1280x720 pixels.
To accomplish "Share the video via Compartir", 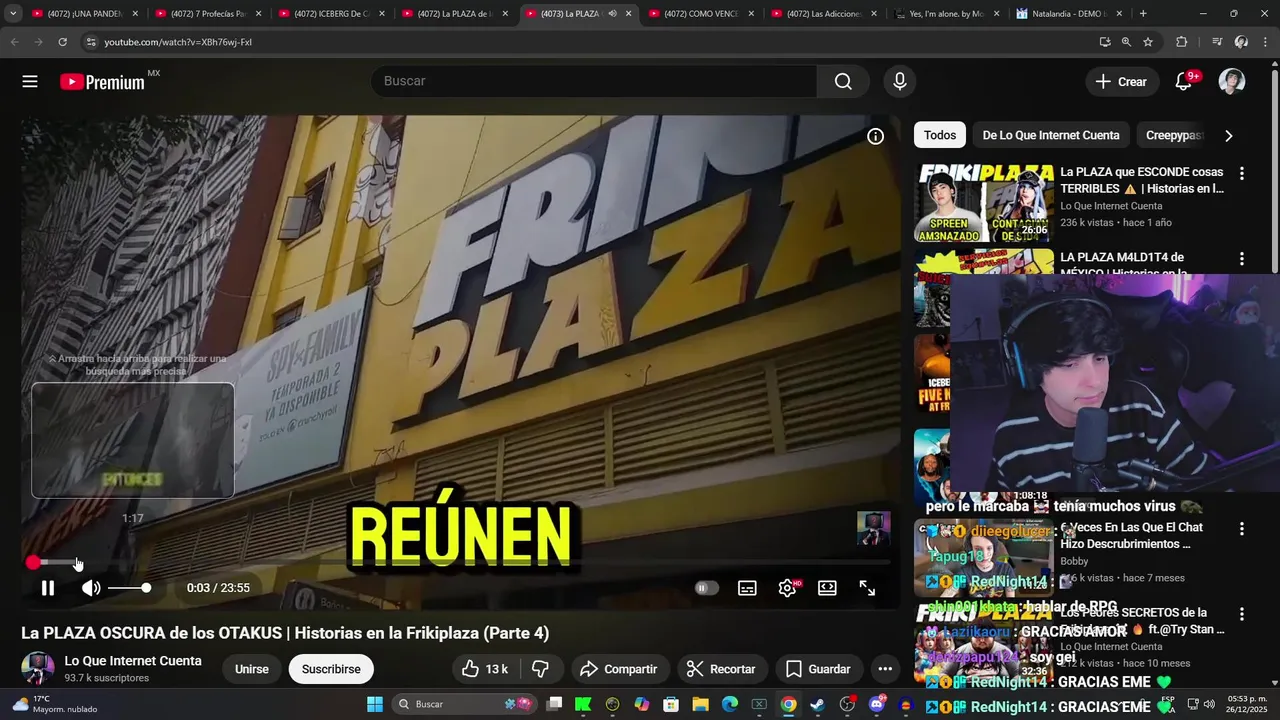I will click(x=618, y=669).
